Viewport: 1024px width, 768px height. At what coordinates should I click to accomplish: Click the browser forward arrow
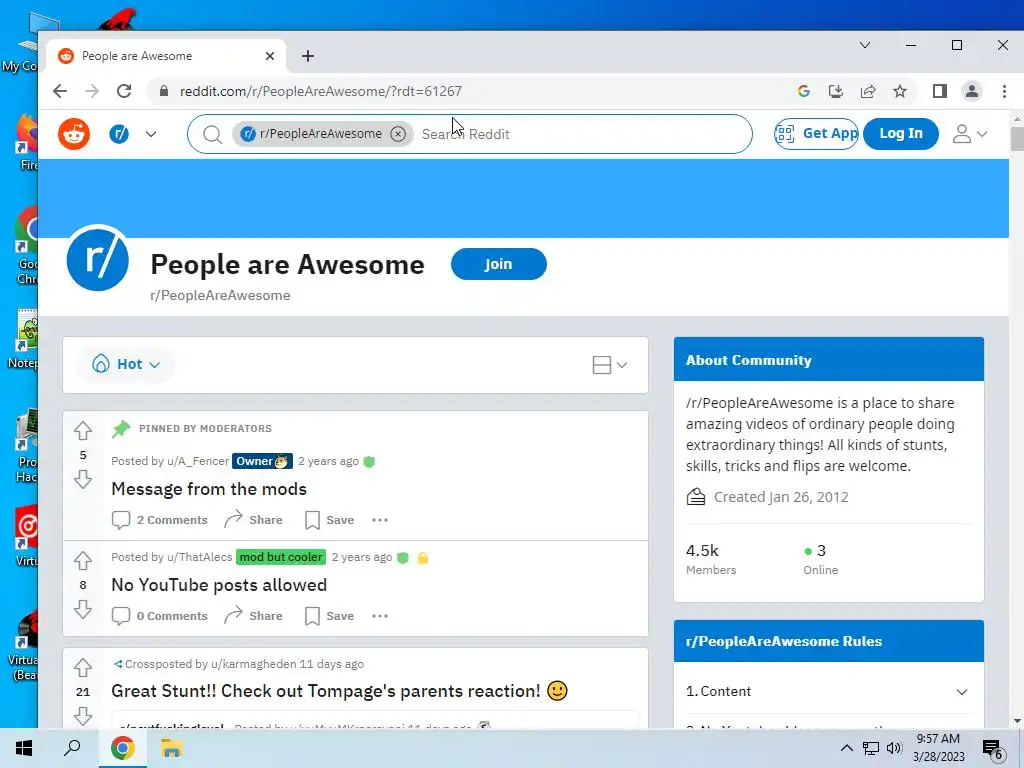tap(92, 91)
